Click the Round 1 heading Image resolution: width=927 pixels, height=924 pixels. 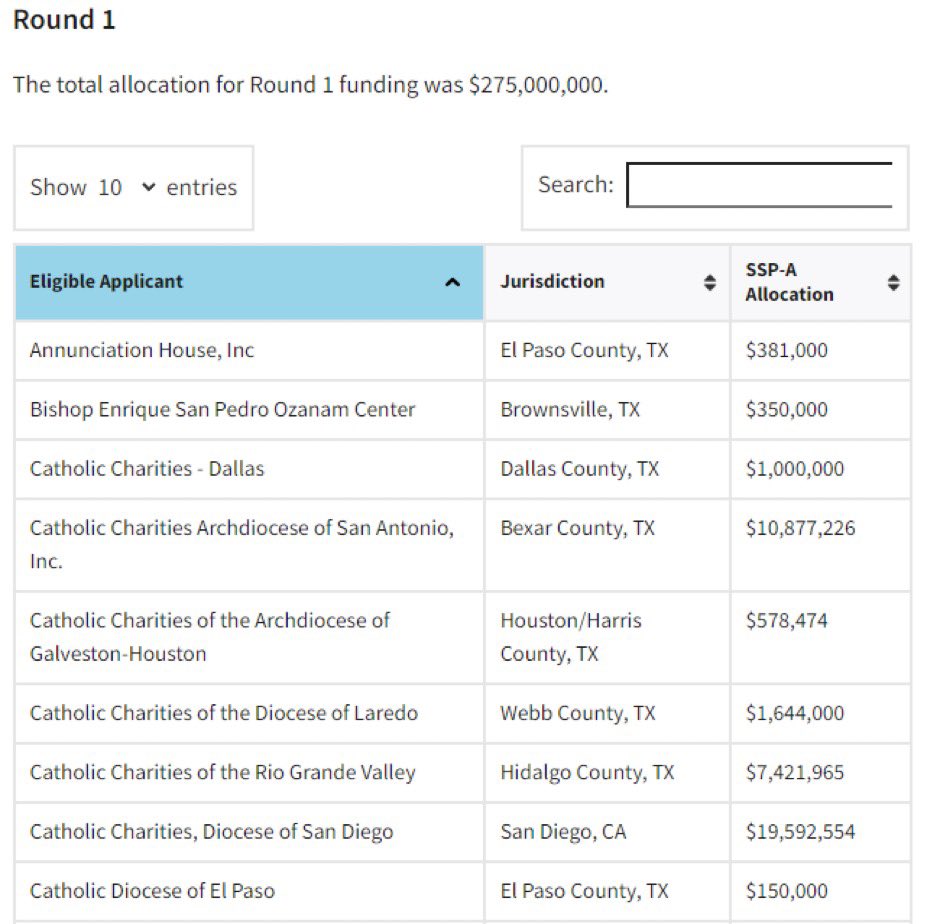tap(64, 20)
